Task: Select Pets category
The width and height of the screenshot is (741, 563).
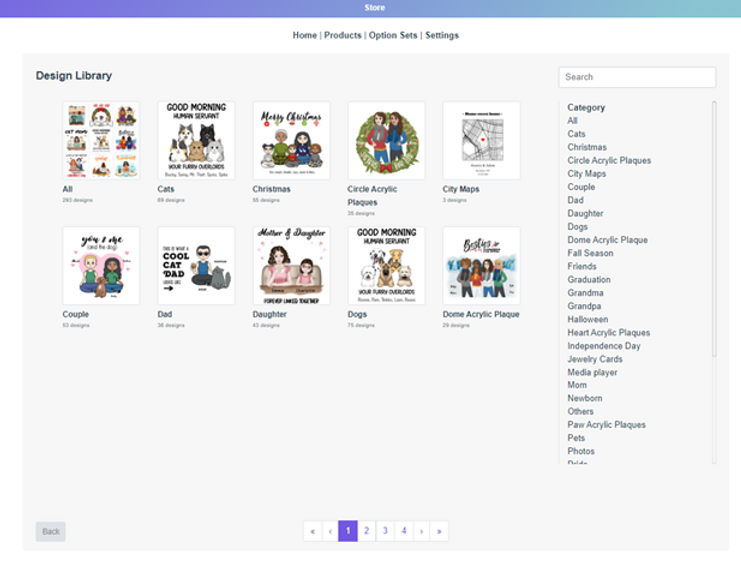Action: pos(576,438)
